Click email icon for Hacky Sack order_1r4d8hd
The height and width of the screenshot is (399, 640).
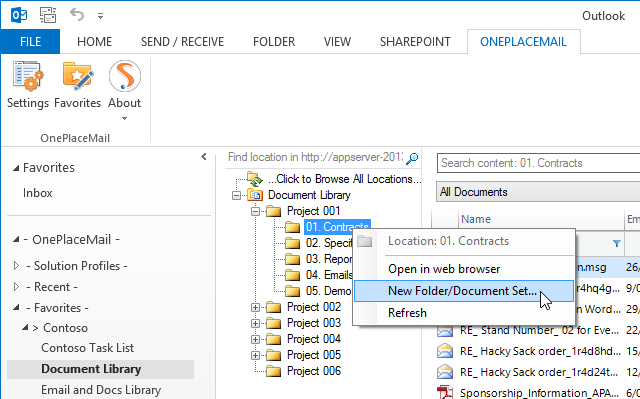[x=445, y=351]
